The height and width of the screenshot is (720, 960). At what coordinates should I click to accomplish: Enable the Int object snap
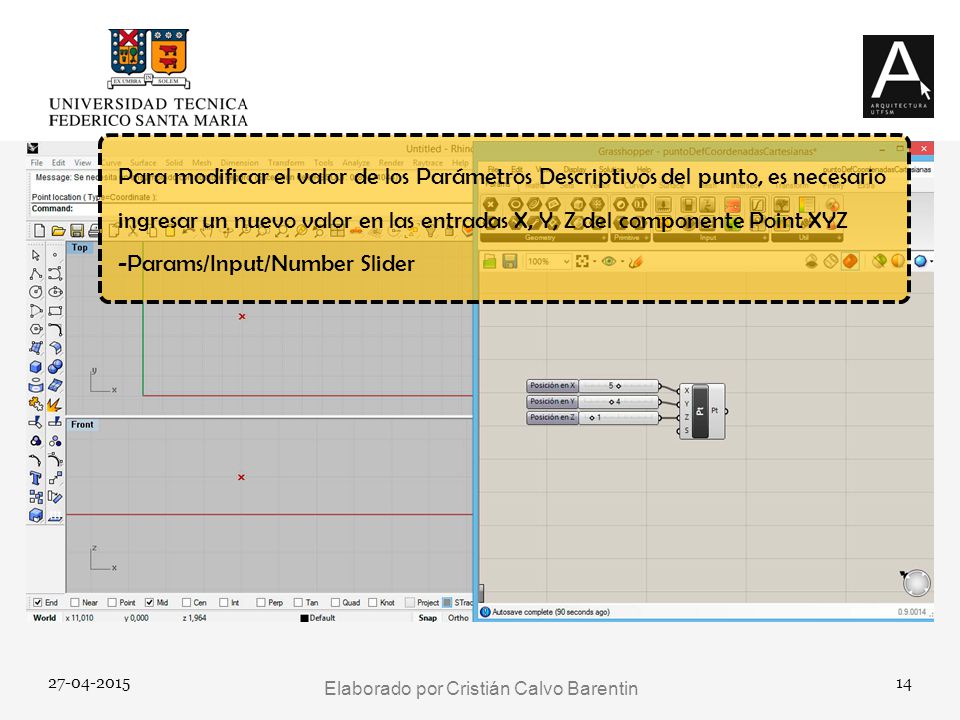[x=223, y=602]
